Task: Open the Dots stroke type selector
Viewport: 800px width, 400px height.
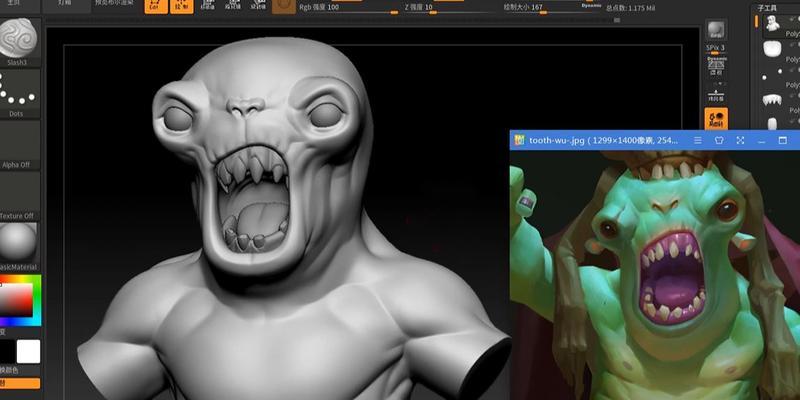Action: pyautogui.click(x=19, y=94)
